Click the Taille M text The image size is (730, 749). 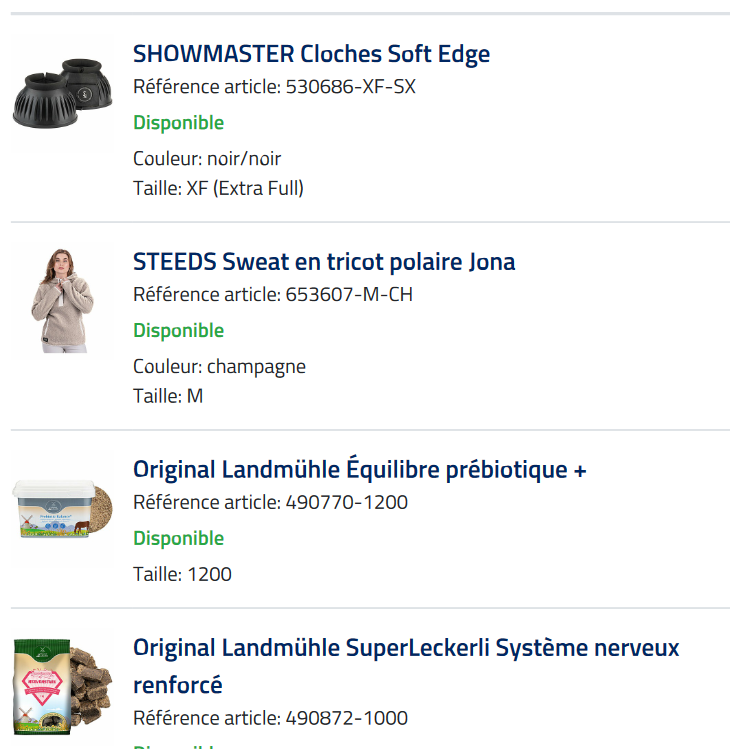coord(168,396)
